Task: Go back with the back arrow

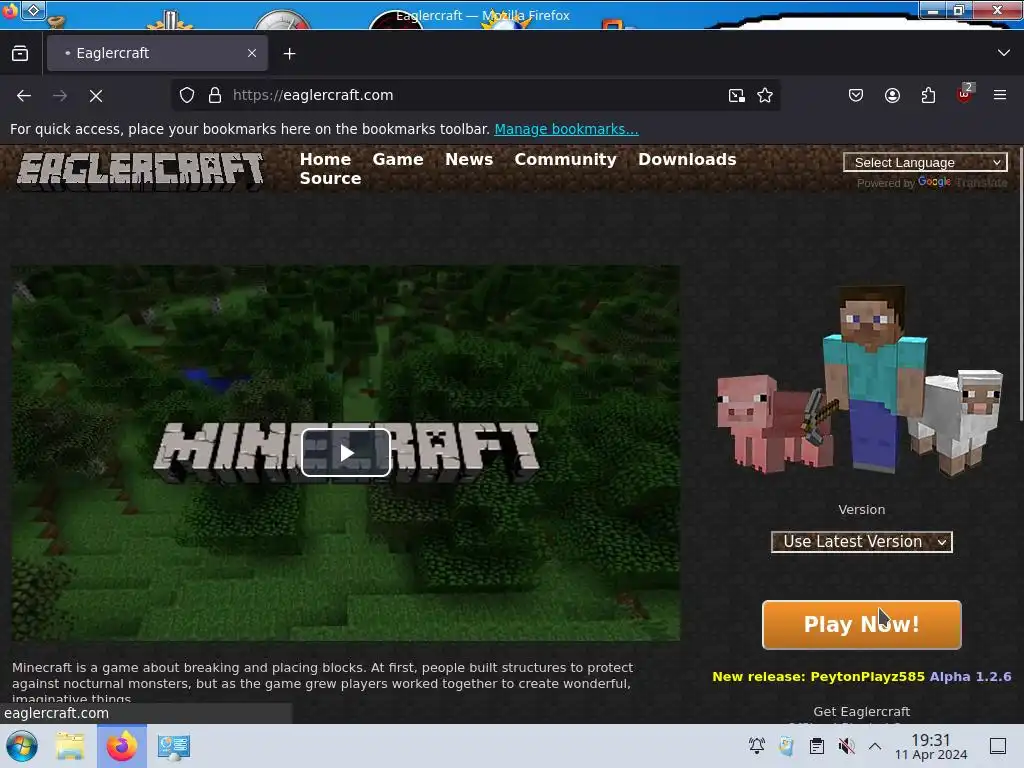Action: (24, 95)
